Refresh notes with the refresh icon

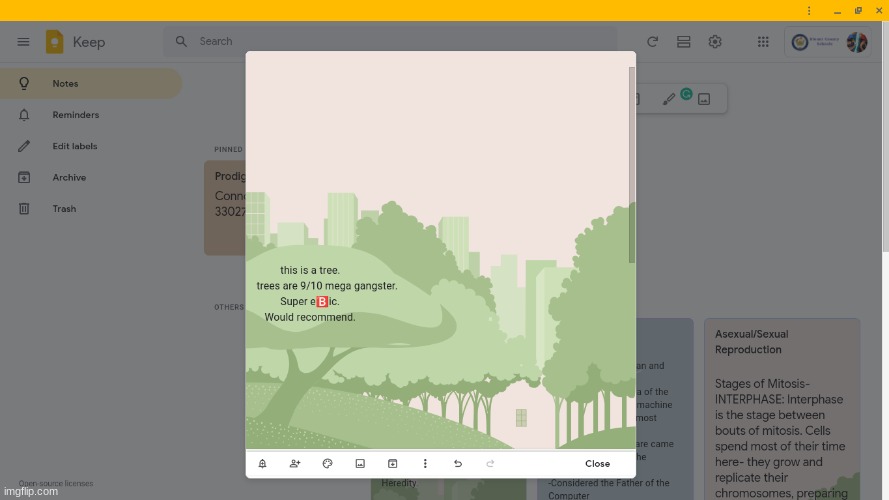pyautogui.click(x=652, y=41)
